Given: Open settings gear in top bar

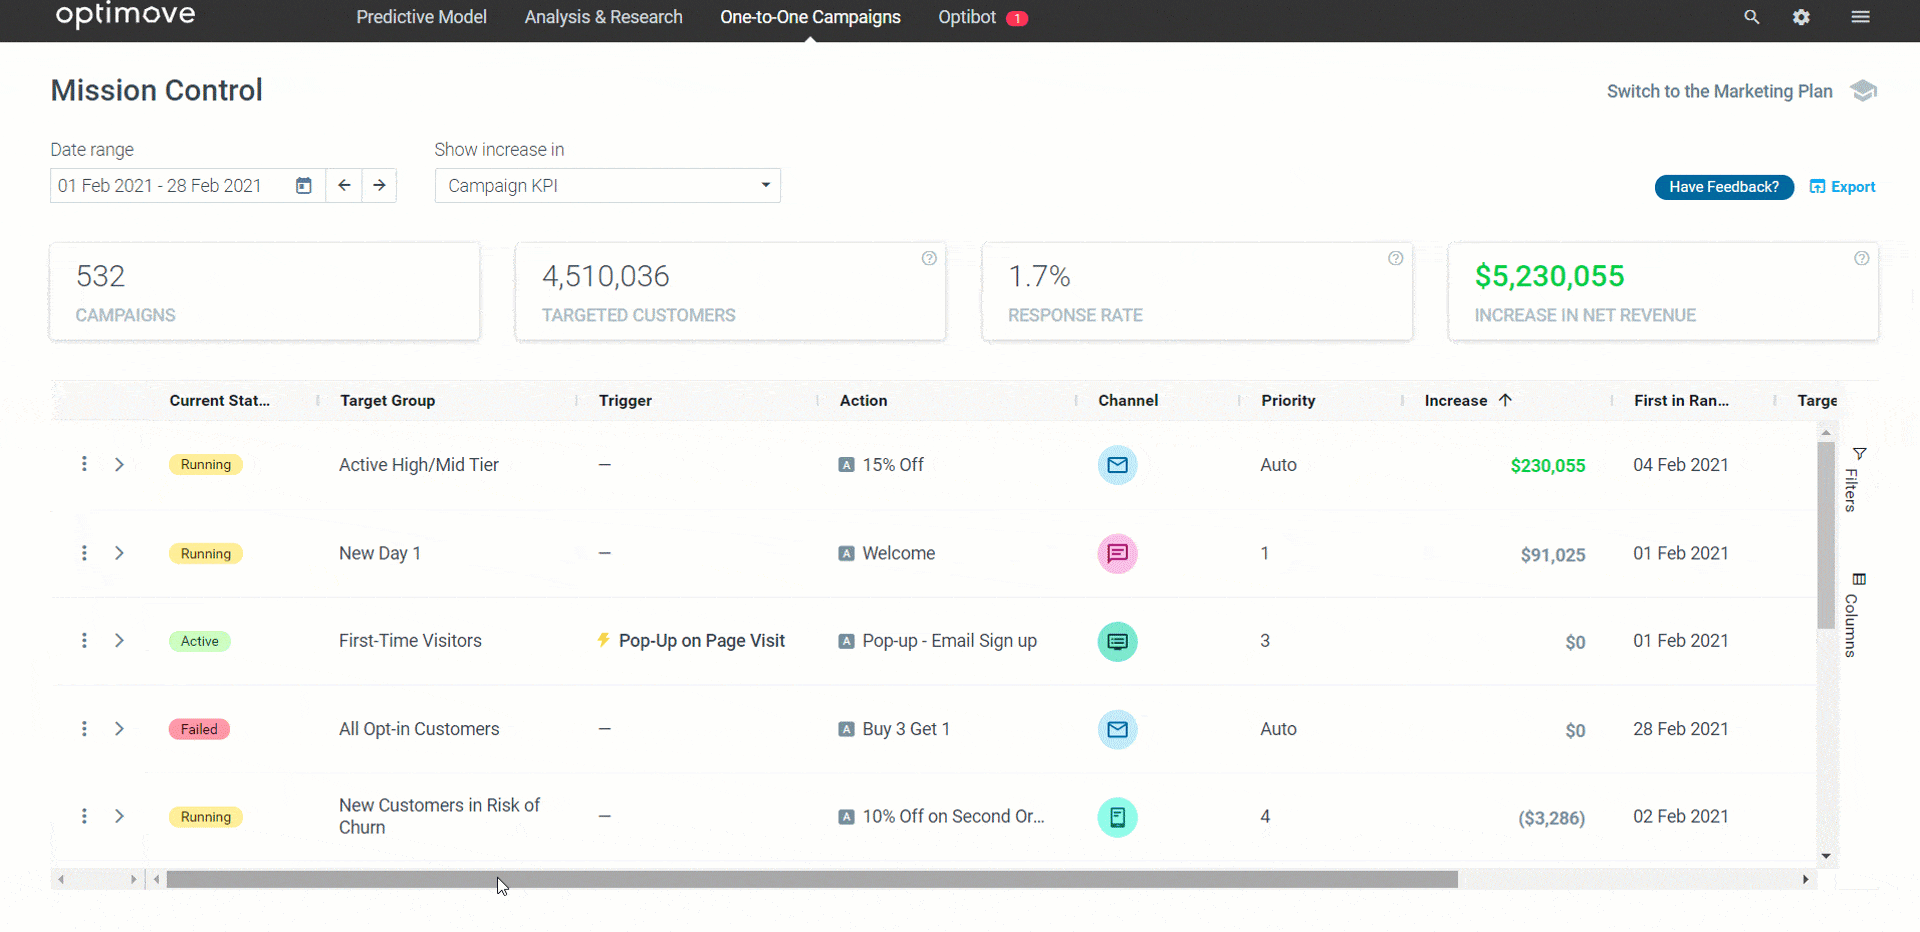Looking at the screenshot, I should (x=1801, y=17).
